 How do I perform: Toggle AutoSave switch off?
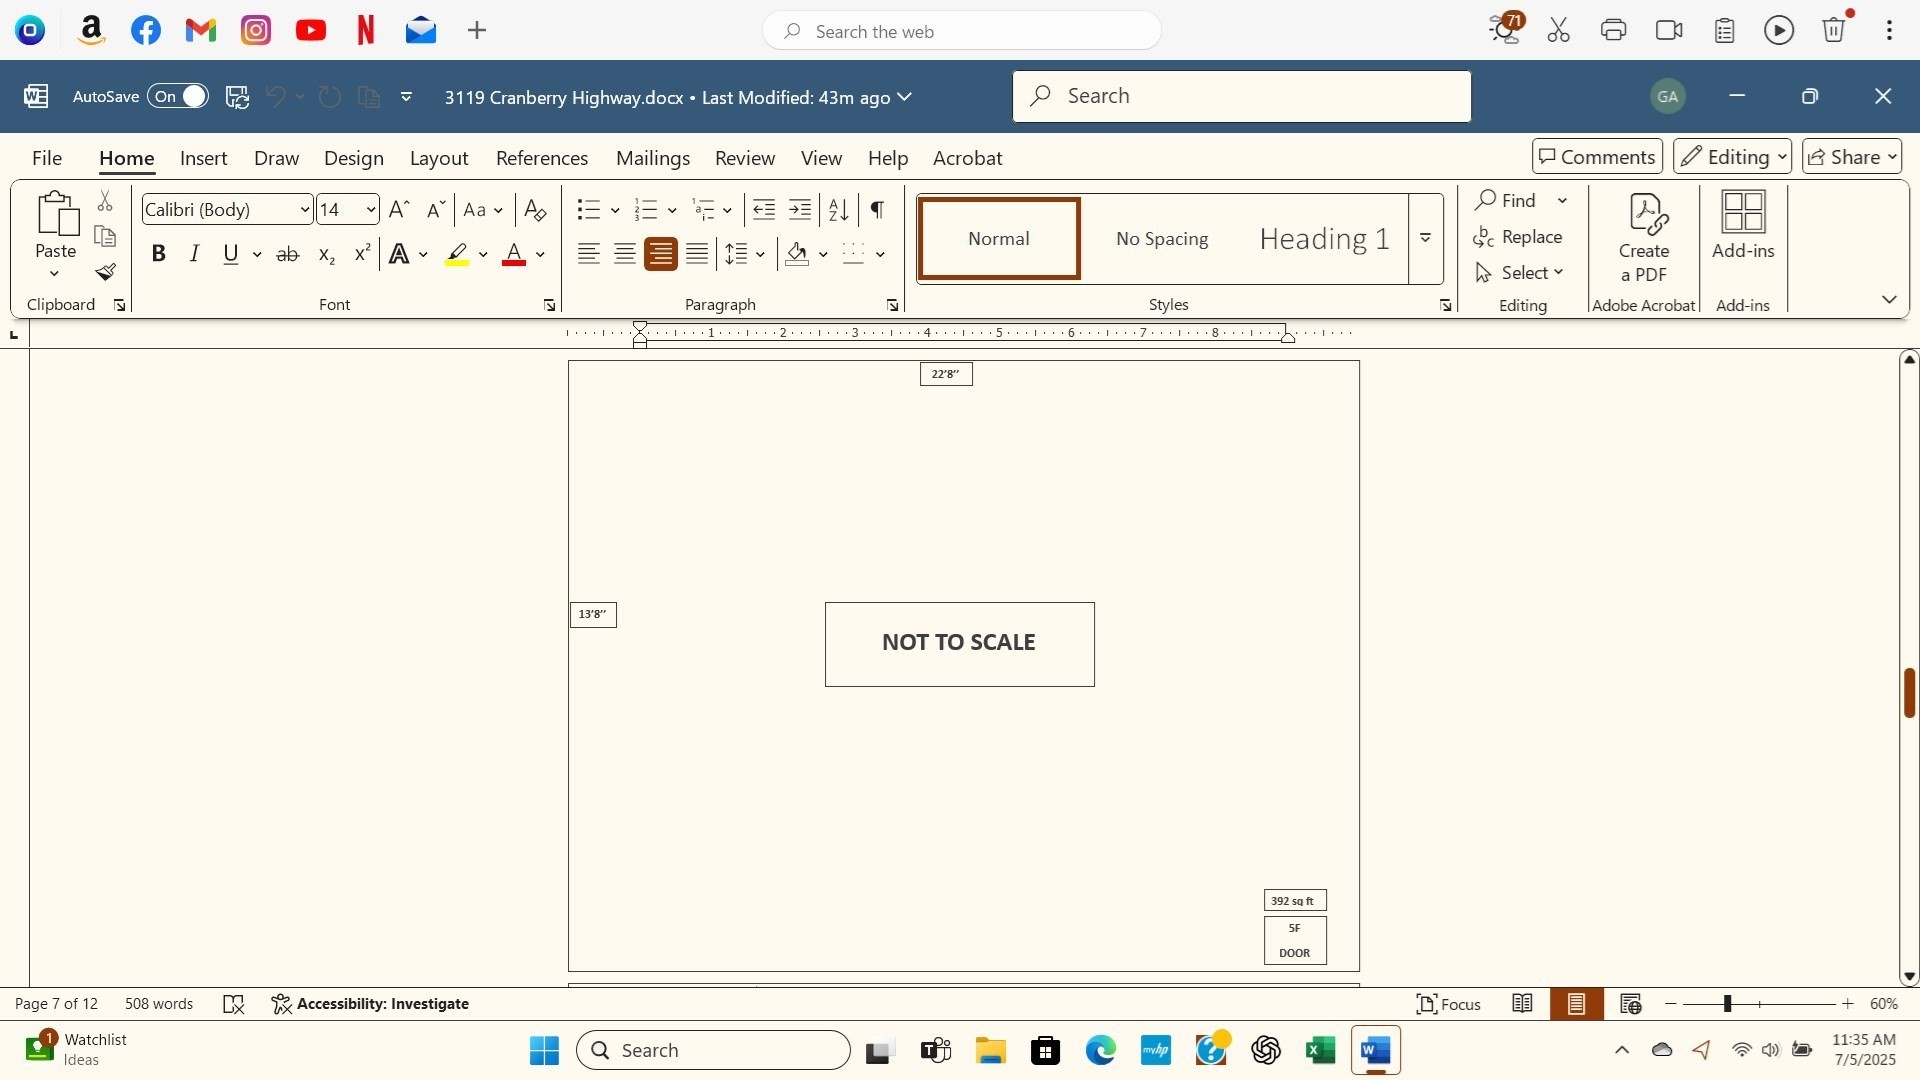tap(179, 97)
